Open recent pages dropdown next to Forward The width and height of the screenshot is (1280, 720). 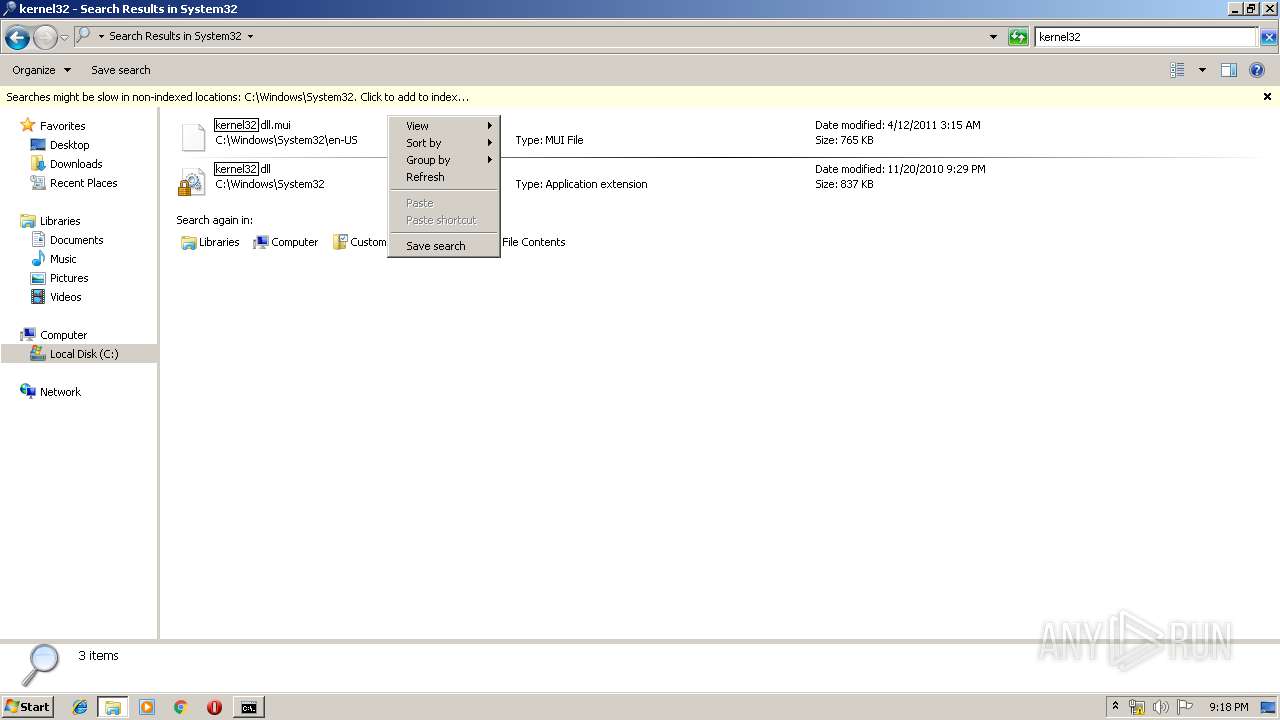click(x=65, y=38)
